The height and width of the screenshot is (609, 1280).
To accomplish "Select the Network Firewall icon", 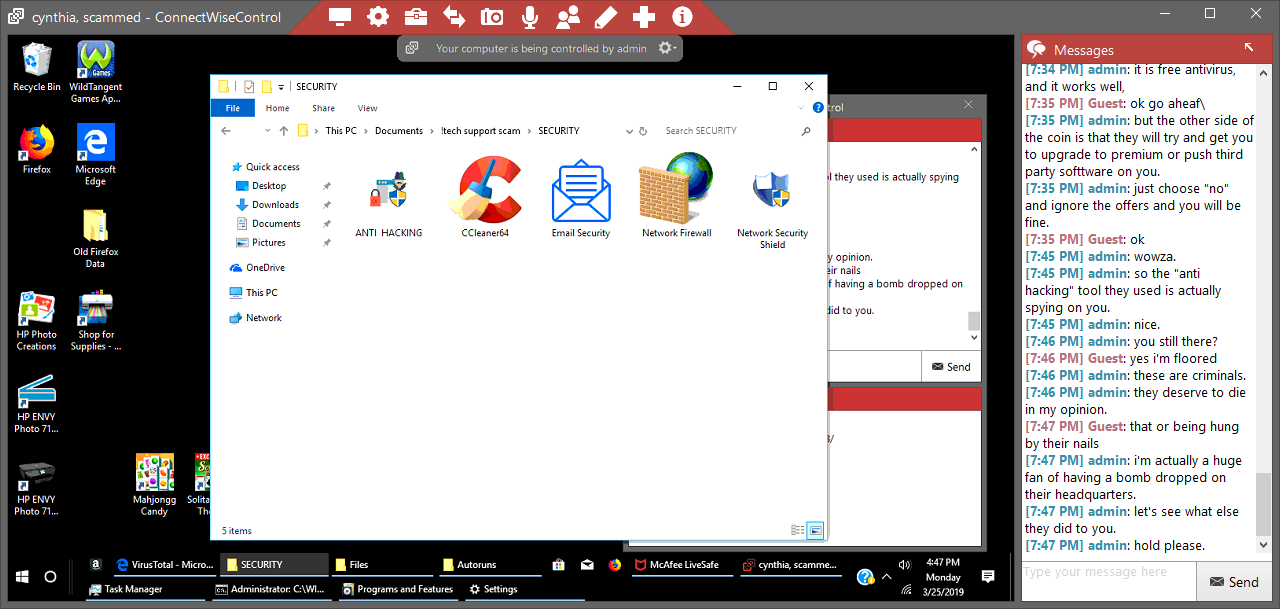I will pyautogui.click(x=676, y=197).
